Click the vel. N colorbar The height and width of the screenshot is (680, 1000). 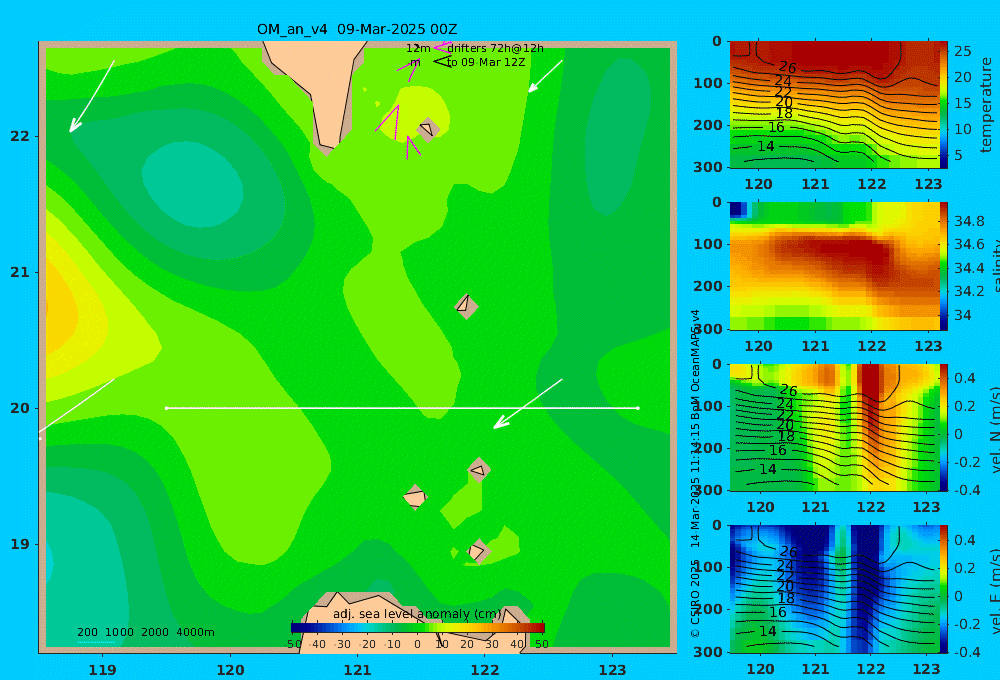click(x=944, y=427)
